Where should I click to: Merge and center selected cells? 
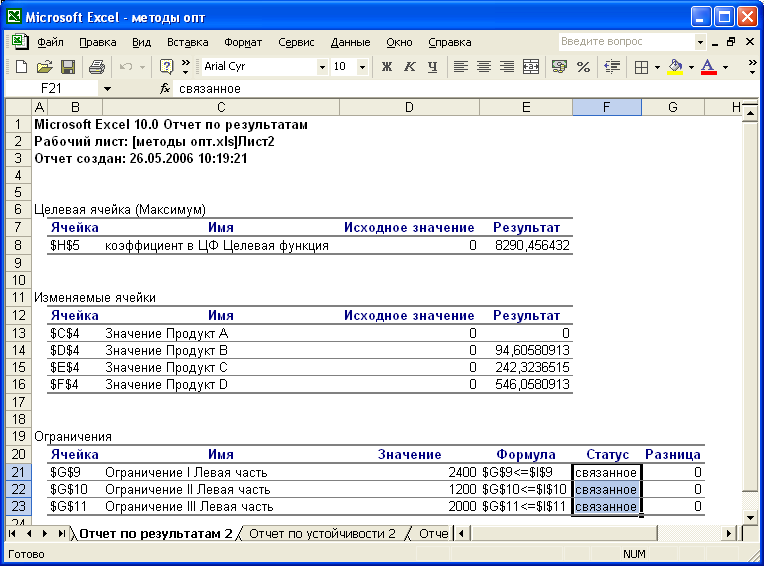531,67
